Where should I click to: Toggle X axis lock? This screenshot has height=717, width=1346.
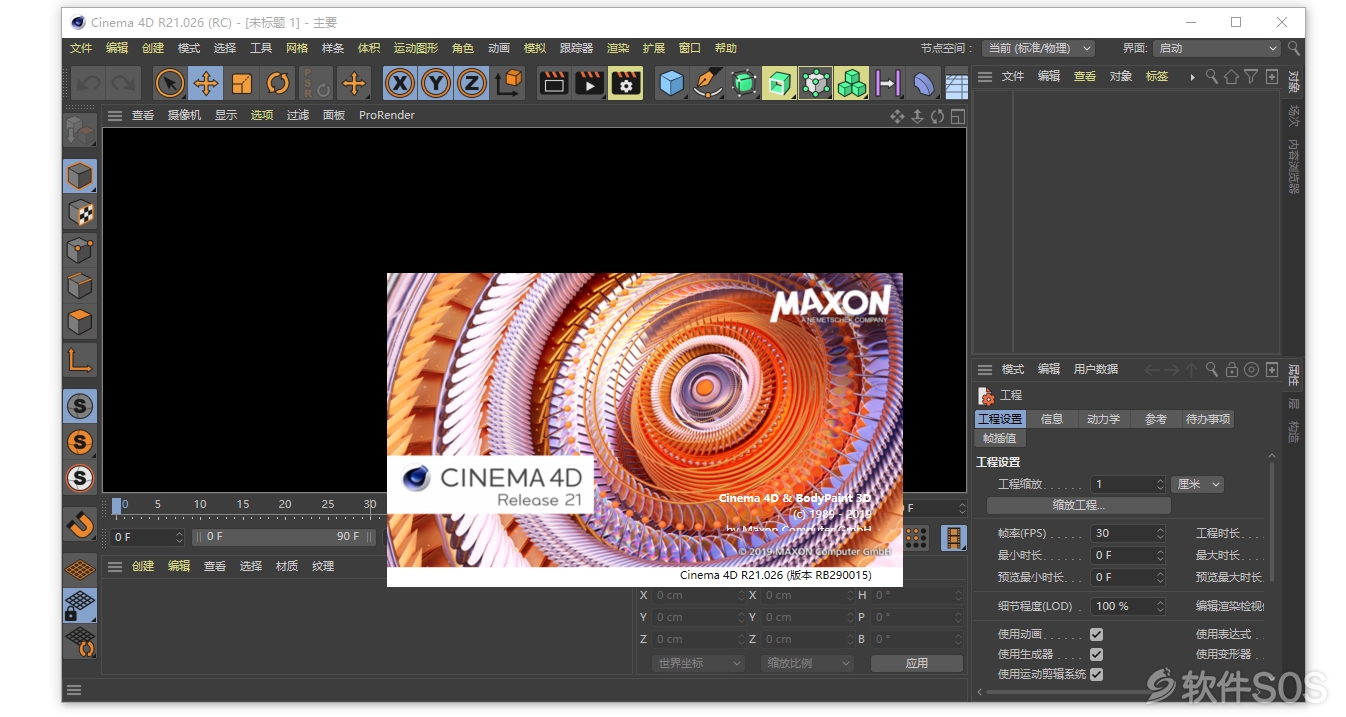click(x=400, y=83)
